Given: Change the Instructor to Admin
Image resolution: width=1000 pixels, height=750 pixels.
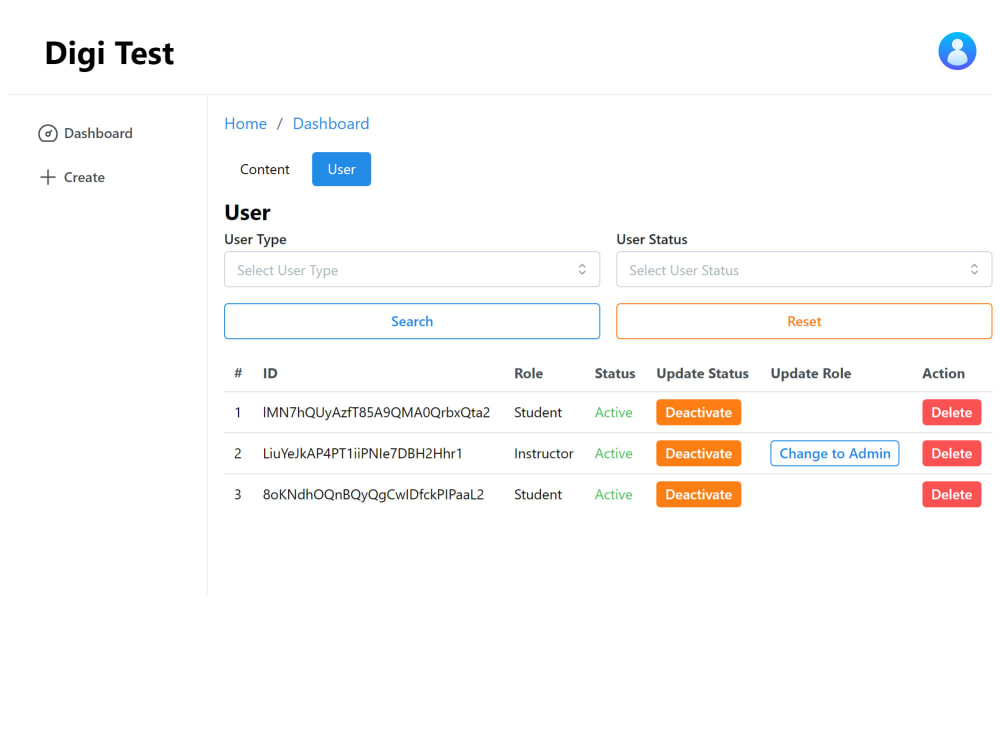Looking at the screenshot, I should [x=834, y=453].
